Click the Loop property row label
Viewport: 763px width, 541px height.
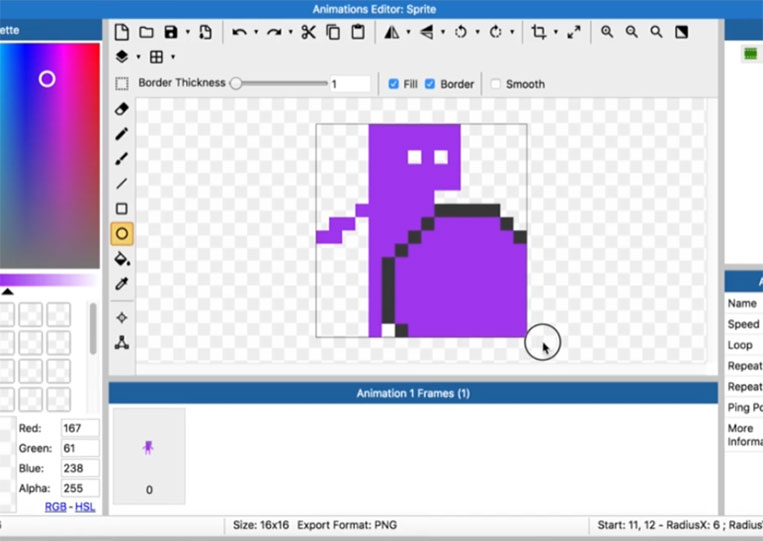pyautogui.click(x=740, y=345)
